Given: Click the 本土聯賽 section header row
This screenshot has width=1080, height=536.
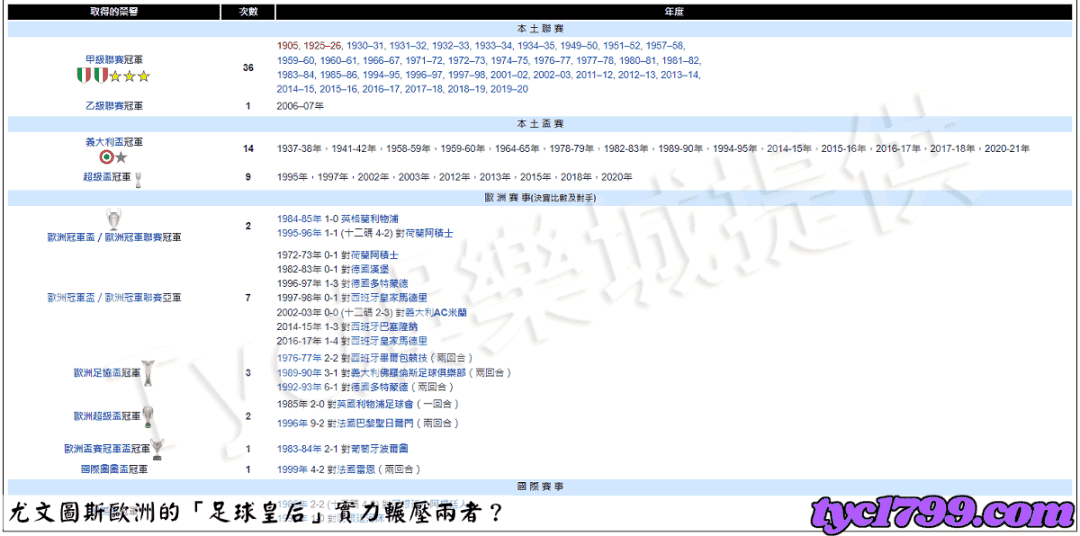Looking at the screenshot, I should [x=540, y=29].
